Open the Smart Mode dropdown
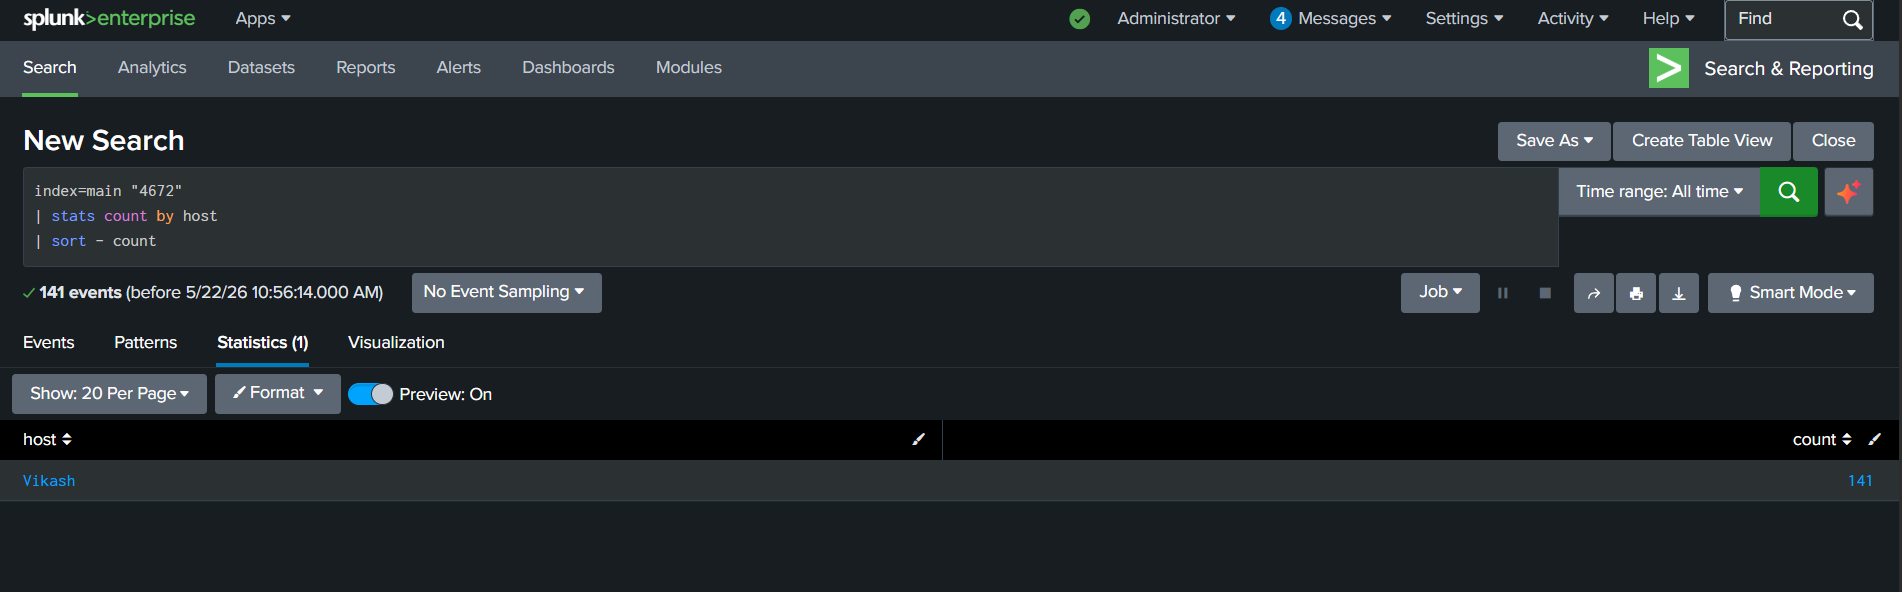 point(1791,293)
